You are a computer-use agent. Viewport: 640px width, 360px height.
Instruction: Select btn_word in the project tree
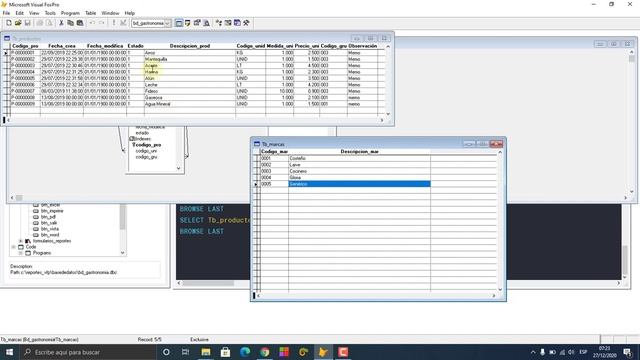[50, 235]
